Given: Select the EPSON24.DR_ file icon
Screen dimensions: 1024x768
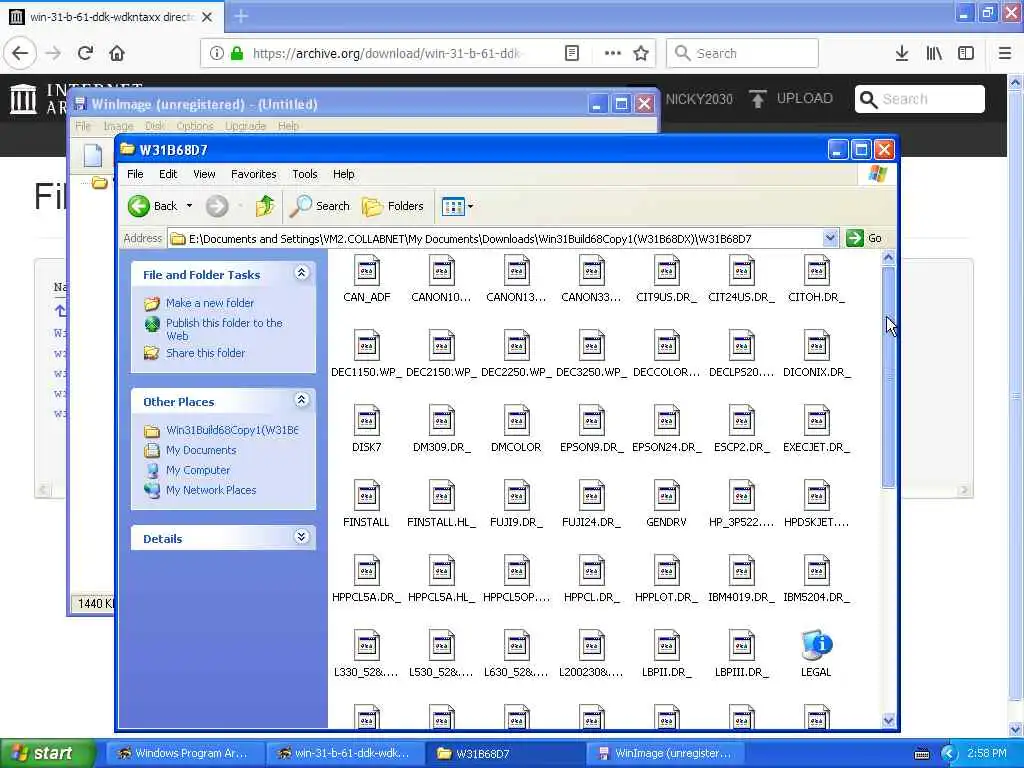Looking at the screenshot, I should point(666,421).
